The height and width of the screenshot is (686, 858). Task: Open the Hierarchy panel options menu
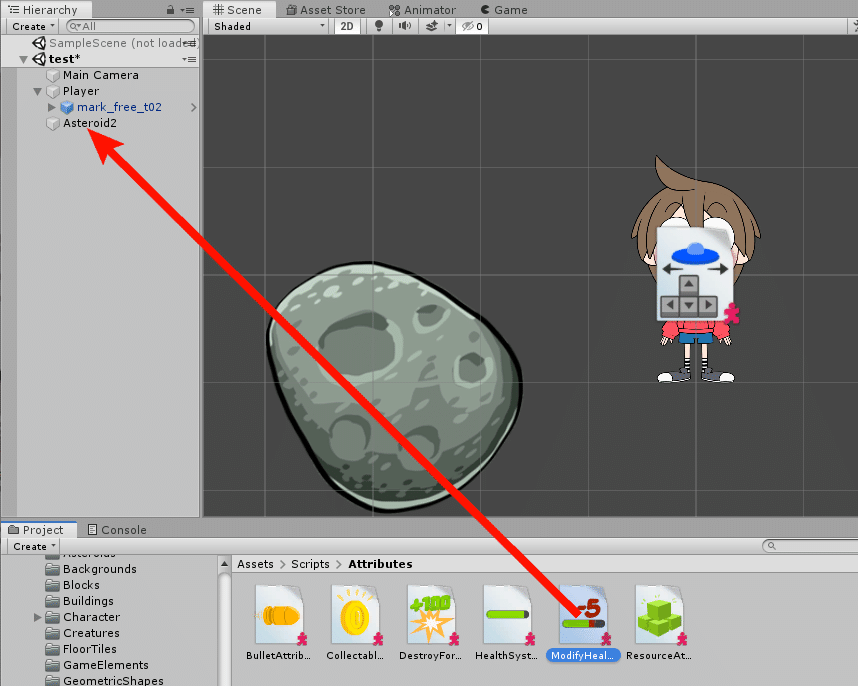(x=188, y=10)
